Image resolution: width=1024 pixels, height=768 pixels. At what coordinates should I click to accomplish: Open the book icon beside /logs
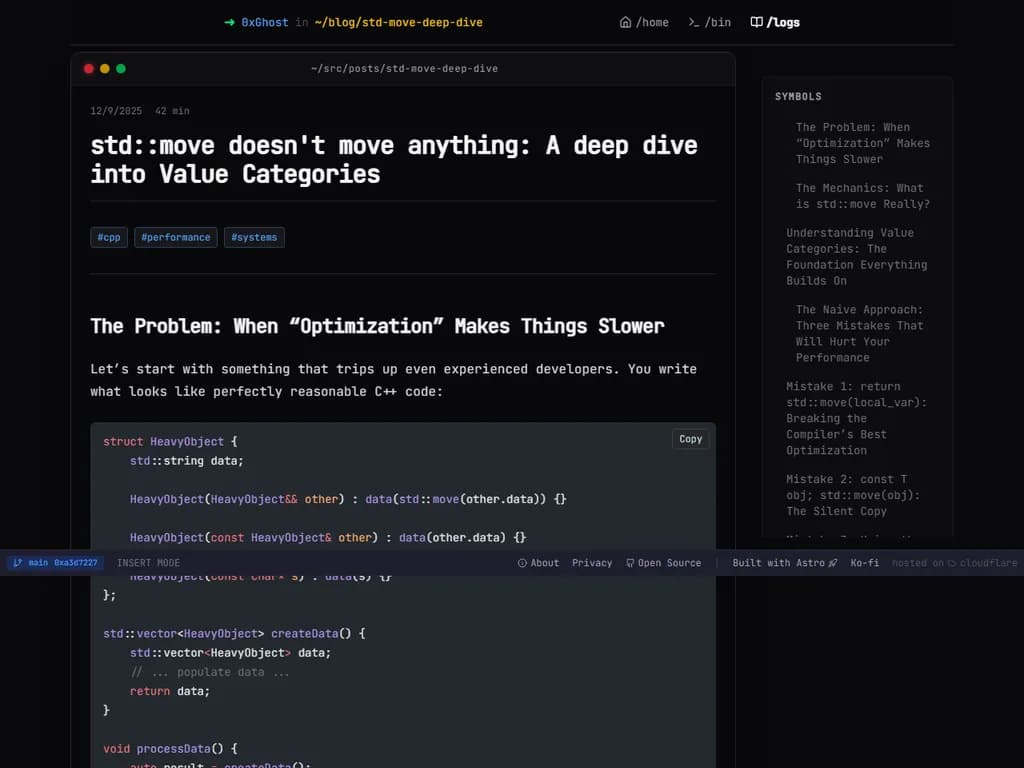[x=758, y=22]
